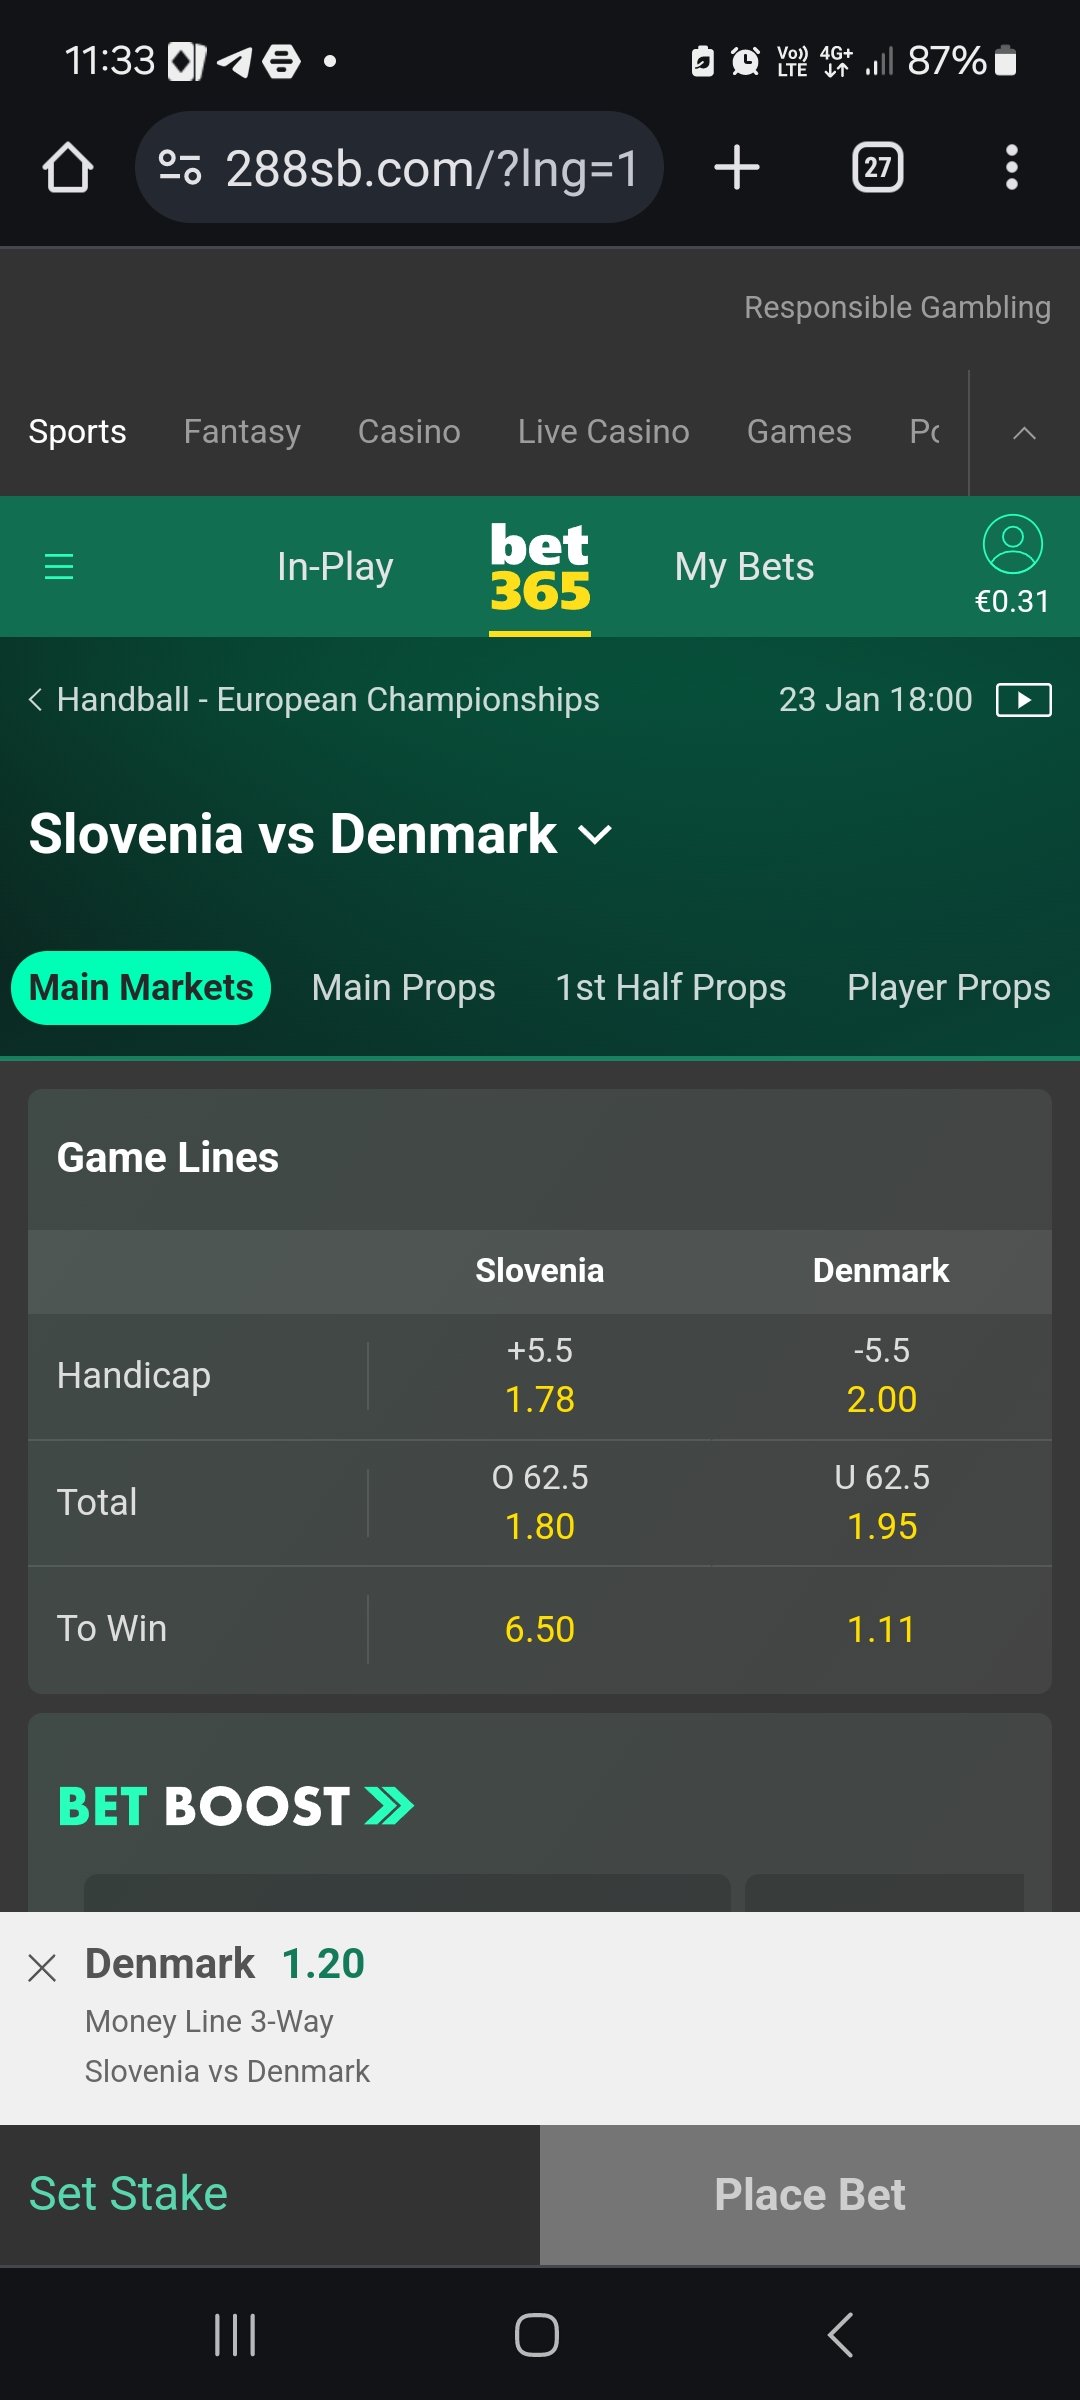The image size is (1080, 2400).
Task: Open Responsible Gambling link
Action: 897,307
